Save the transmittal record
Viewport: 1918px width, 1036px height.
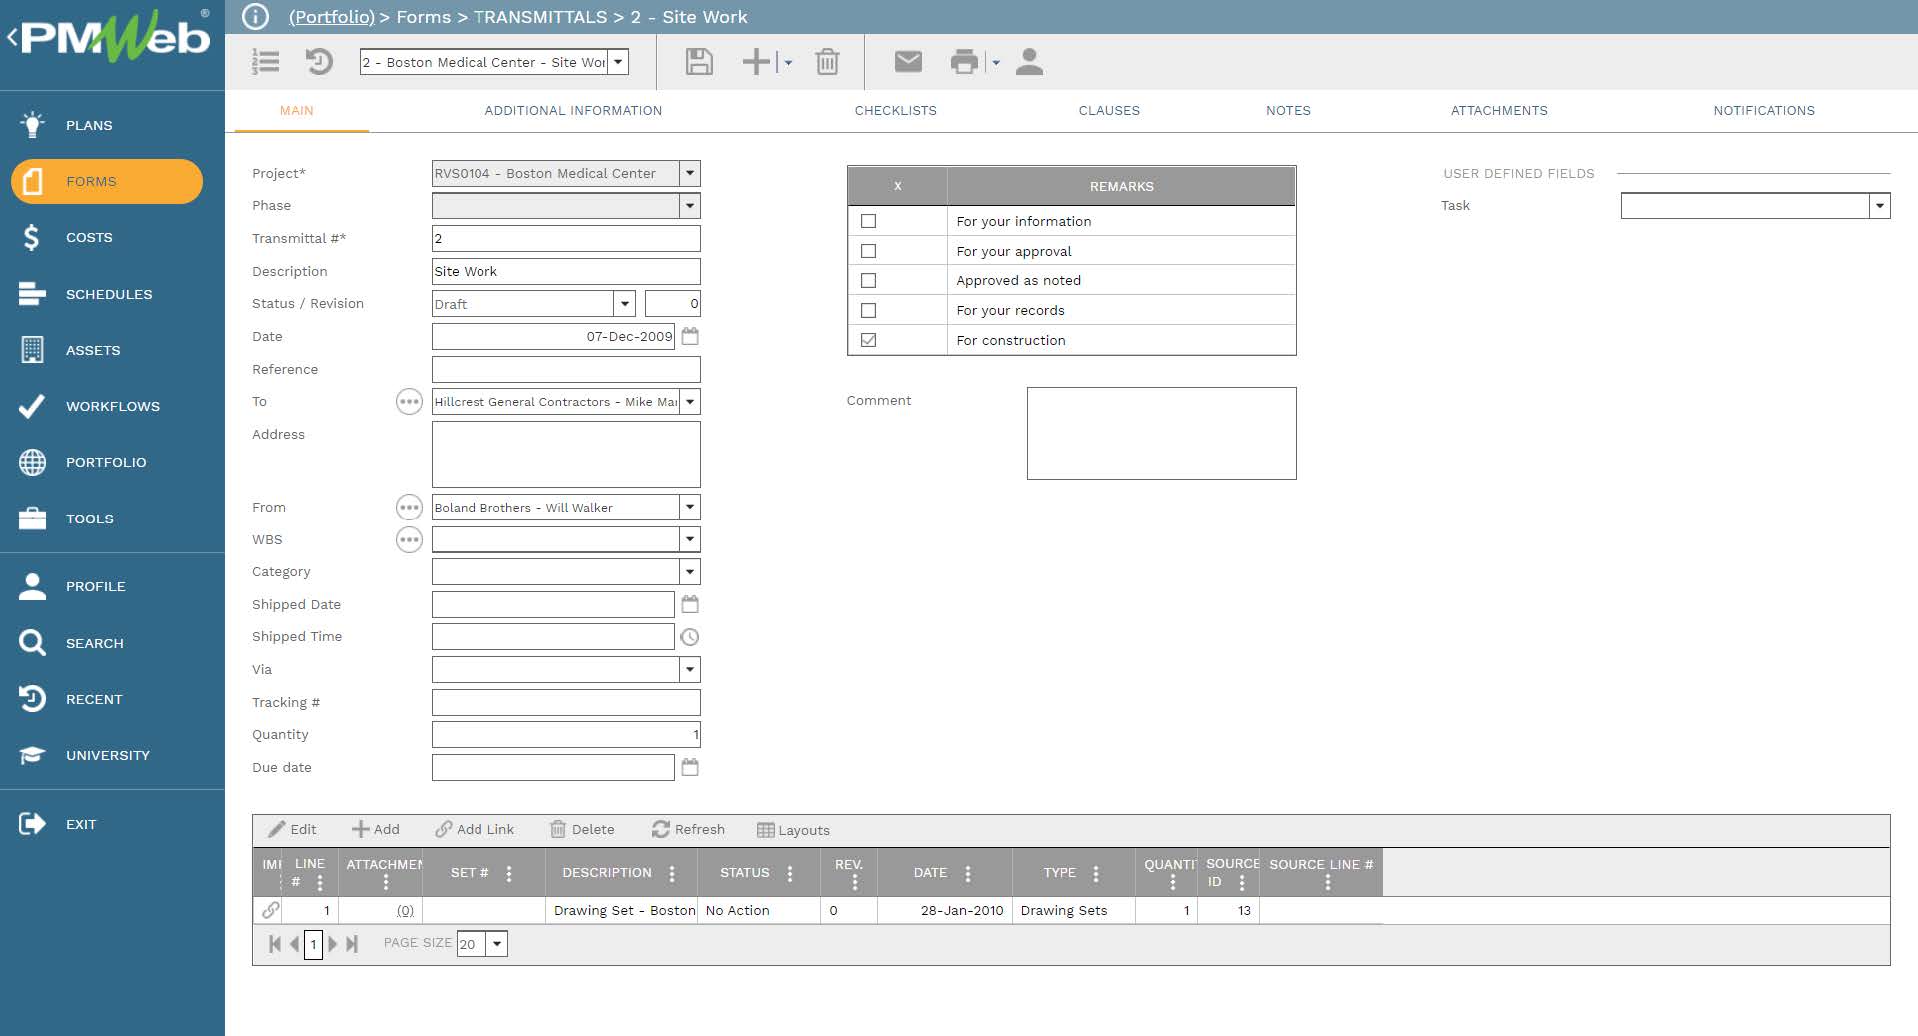pos(699,62)
